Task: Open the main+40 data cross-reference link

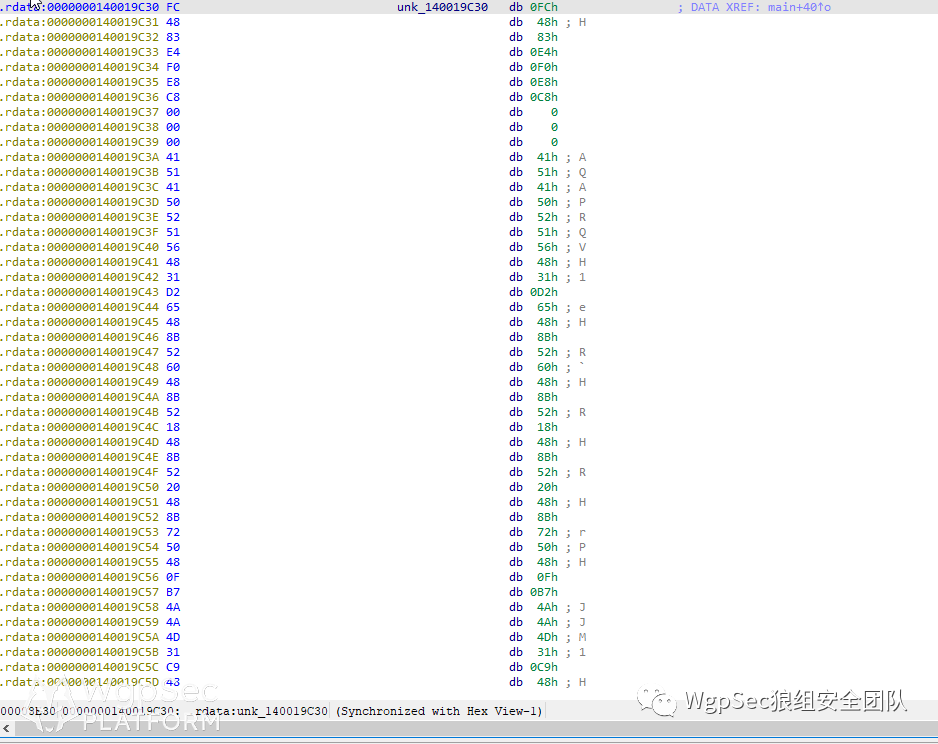Action: coord(799,7)
